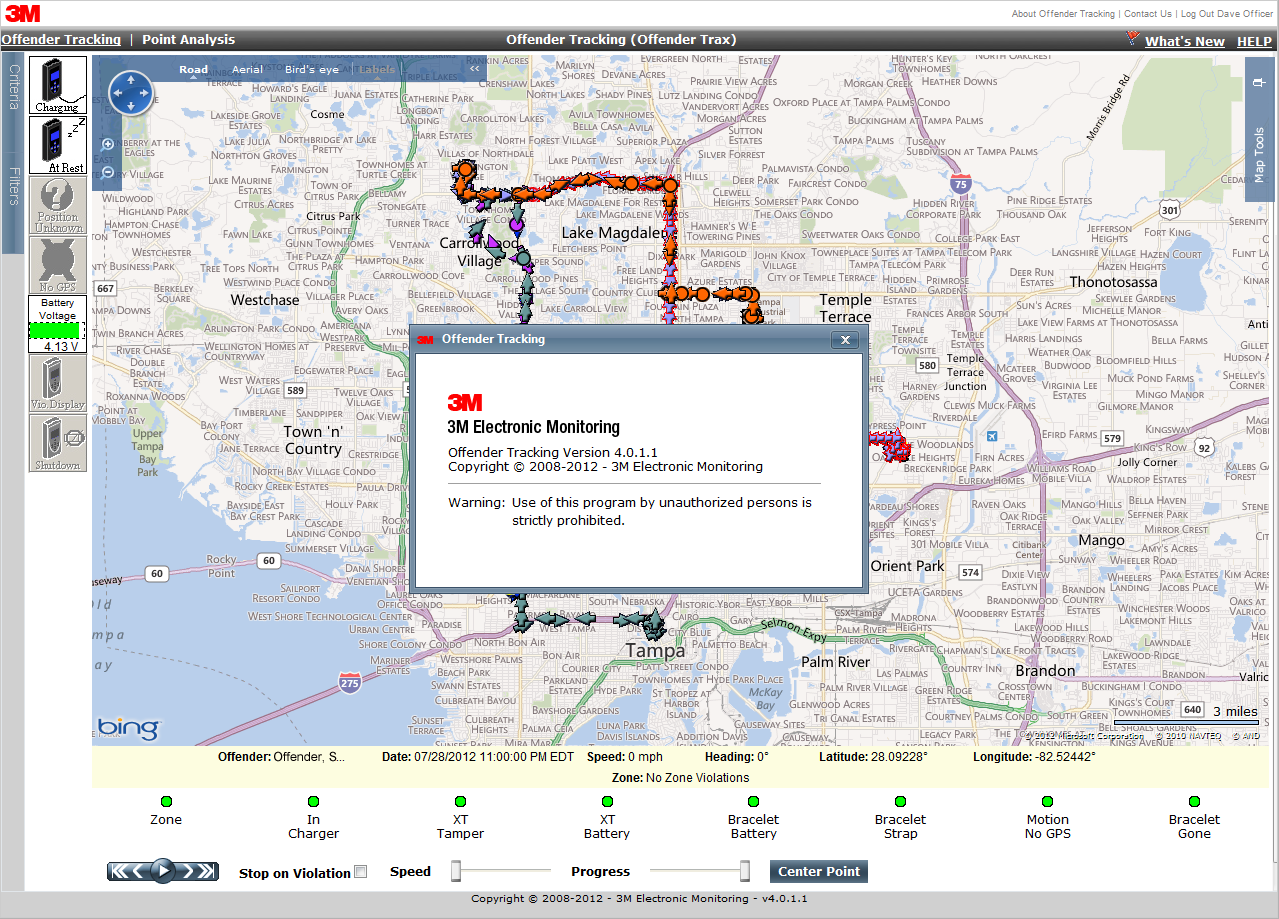
Task: Close the Offender Tracking about dialog
Action: 845,340
